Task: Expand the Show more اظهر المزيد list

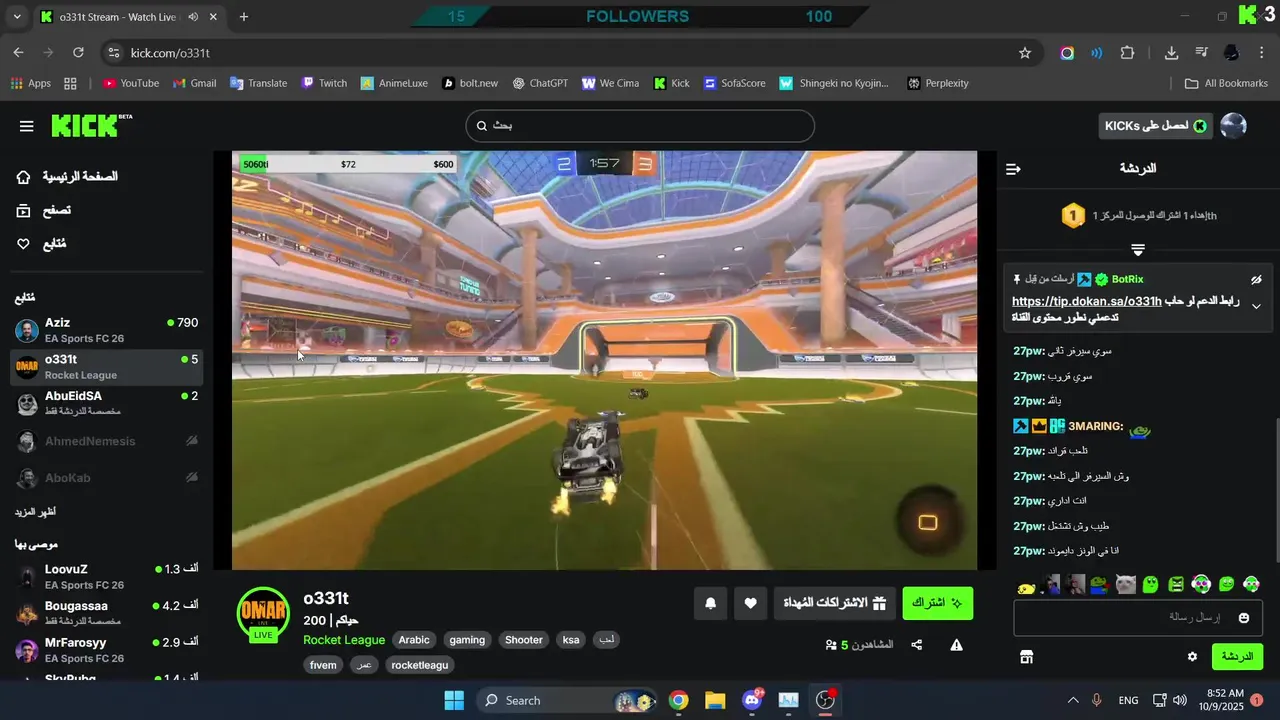Action: point(35,512)
